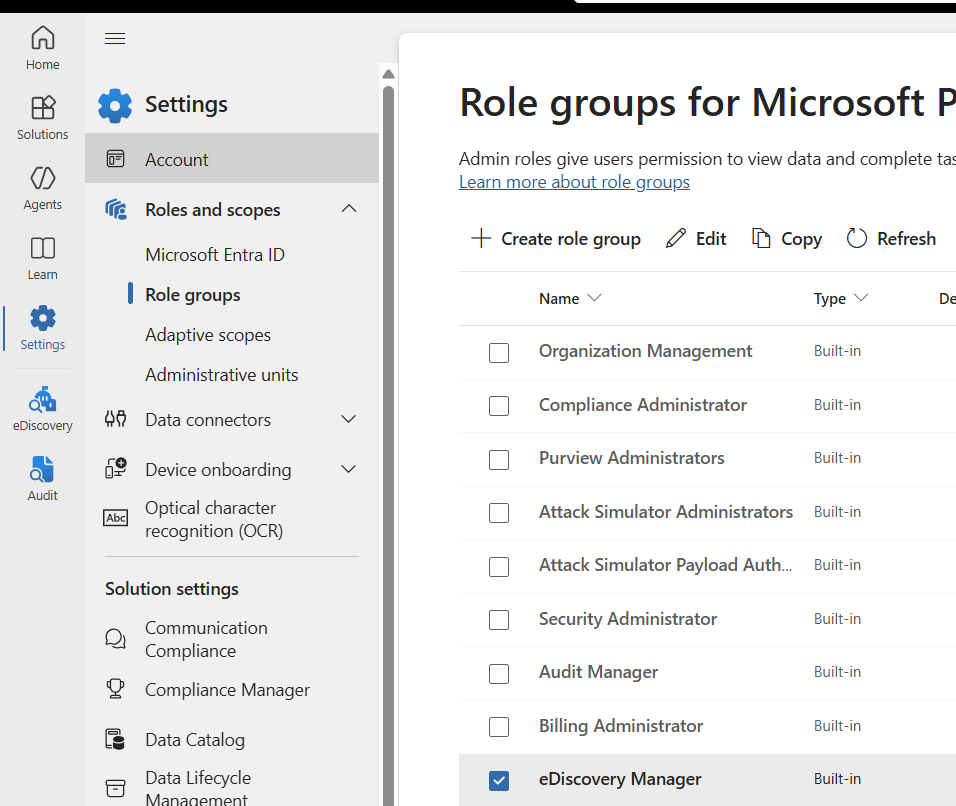Check the Organization Management checkbox
Screen dimensions: 956x806
tap(499, 352)
